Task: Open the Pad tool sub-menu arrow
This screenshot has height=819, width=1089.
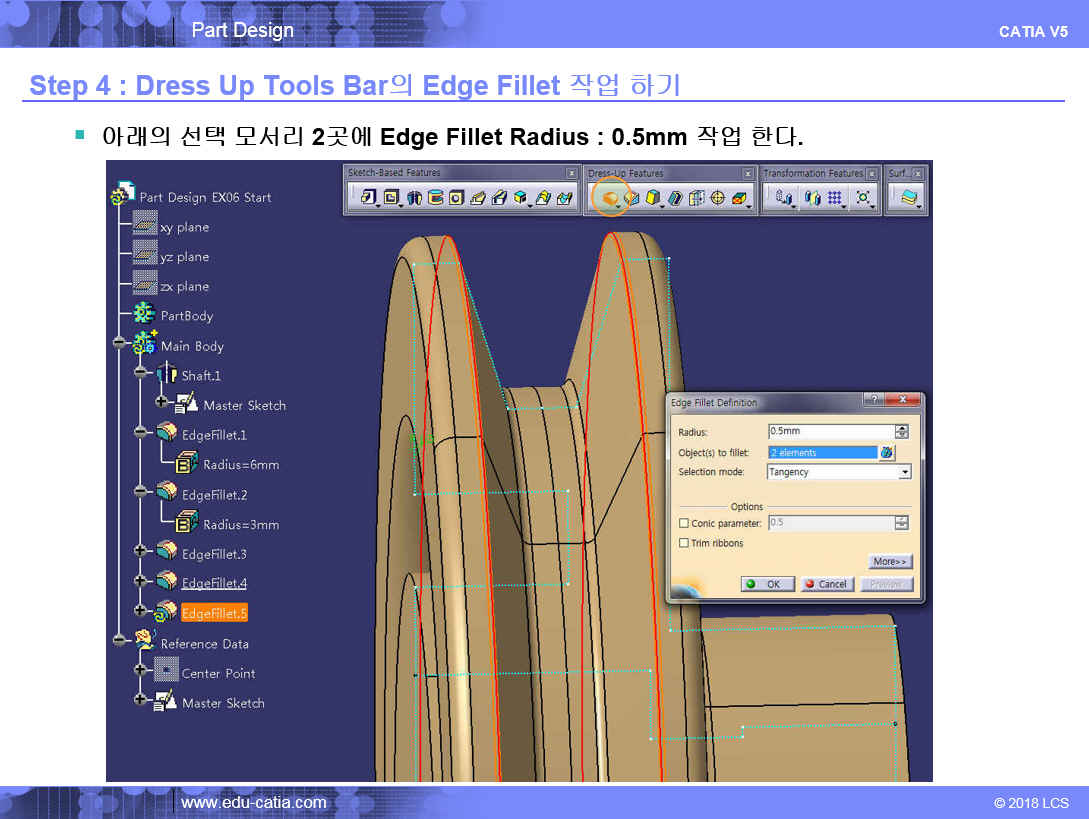Action: click(378, 206)
